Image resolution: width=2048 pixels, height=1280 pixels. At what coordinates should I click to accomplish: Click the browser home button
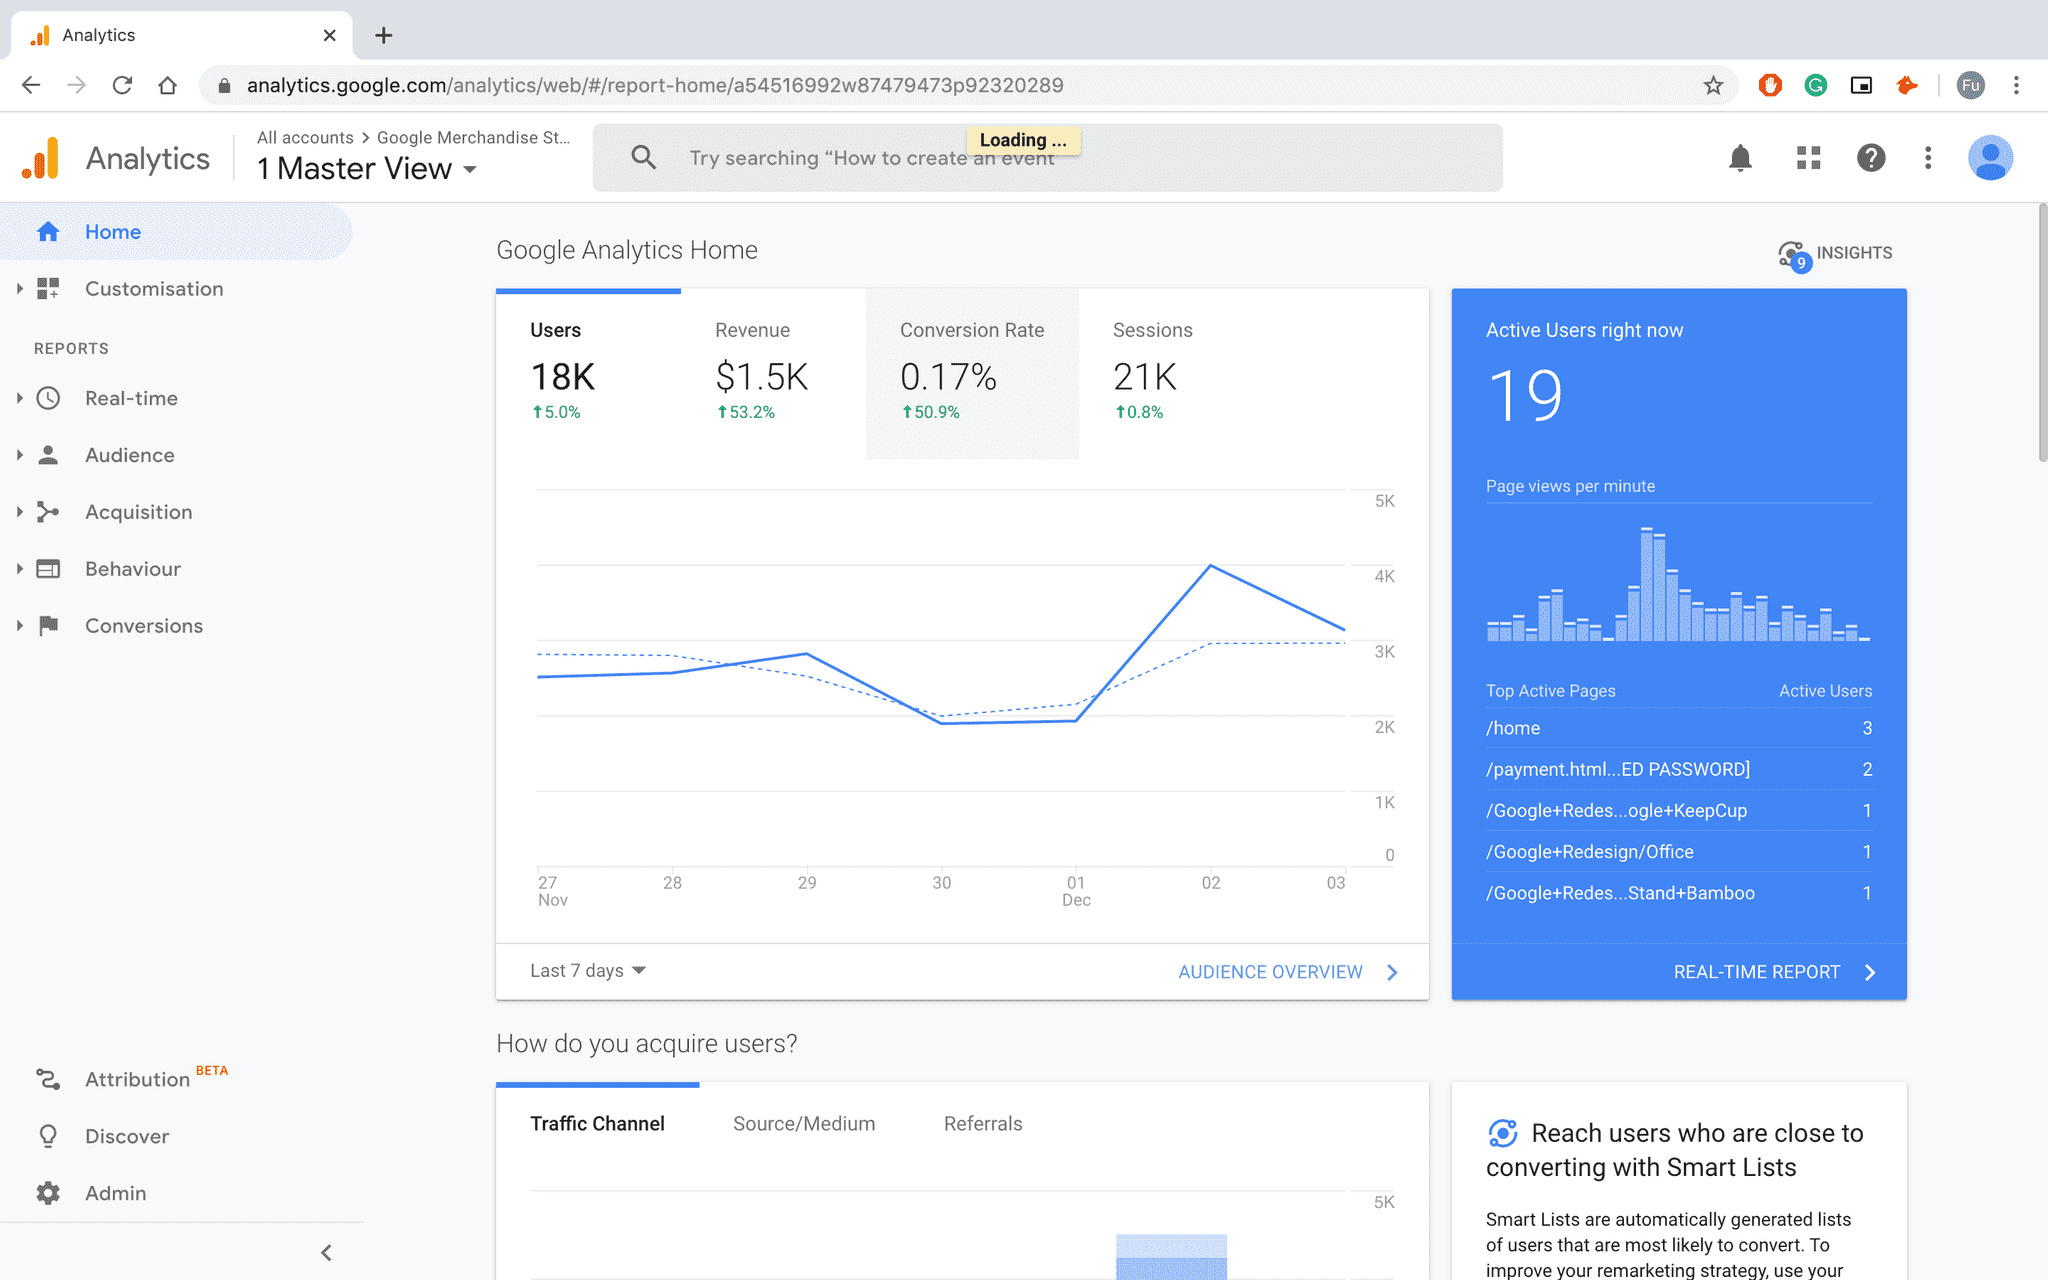[x=168, y=86]
